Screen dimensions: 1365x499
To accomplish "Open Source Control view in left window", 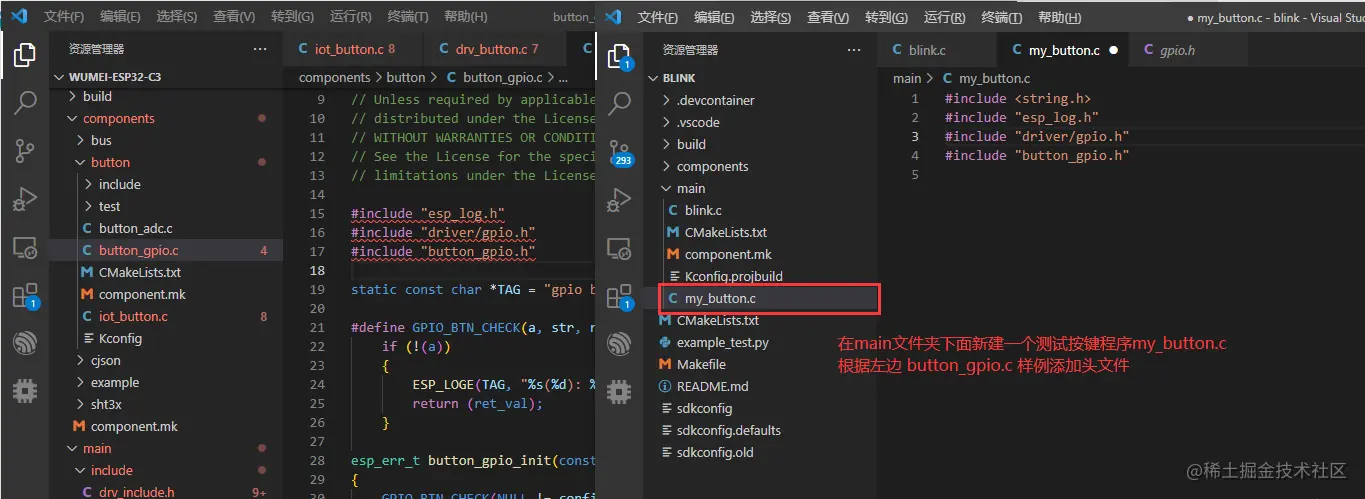I will click(25, 151).
